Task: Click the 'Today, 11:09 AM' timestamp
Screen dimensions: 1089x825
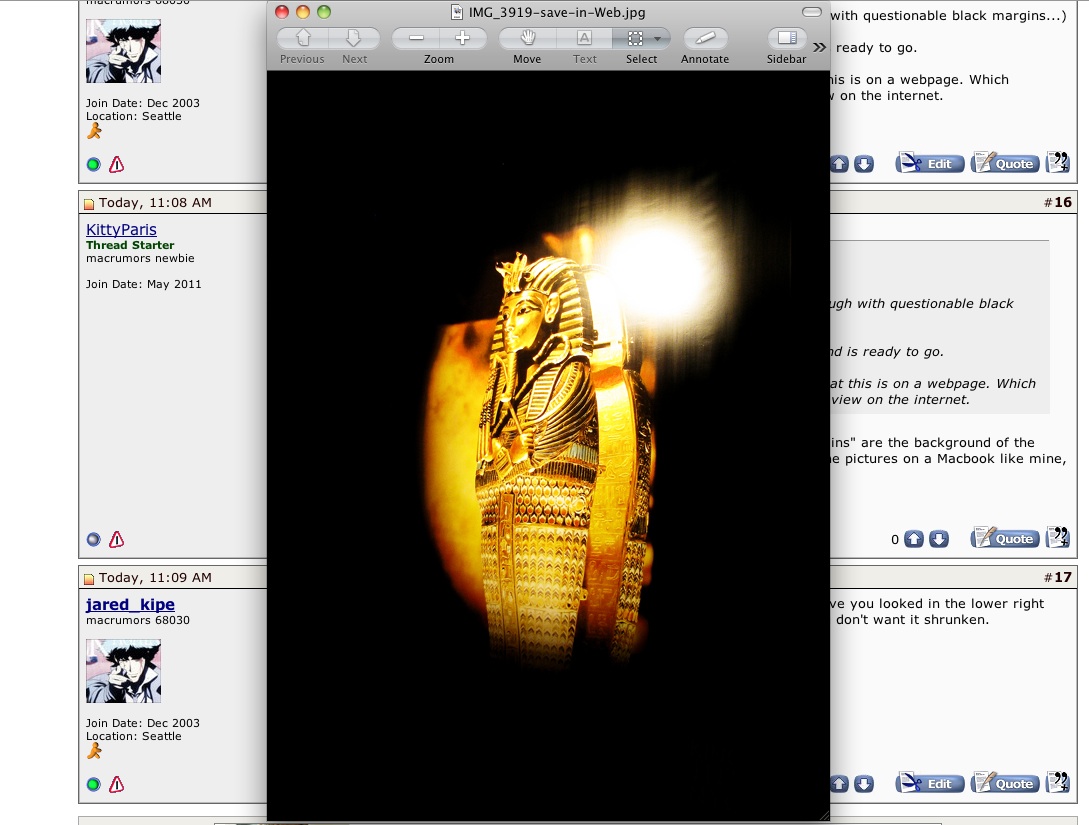Action: [155, 577]
